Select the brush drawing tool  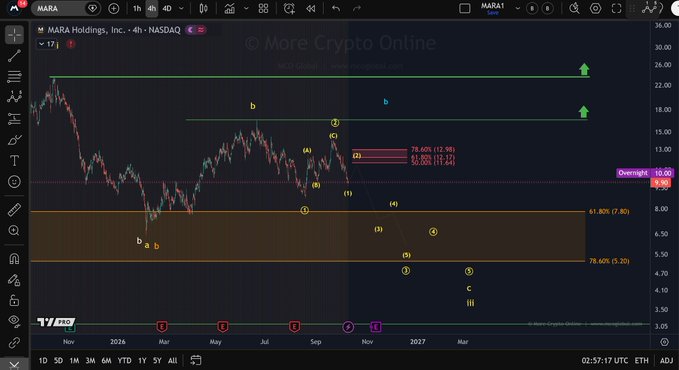[14, 140]
